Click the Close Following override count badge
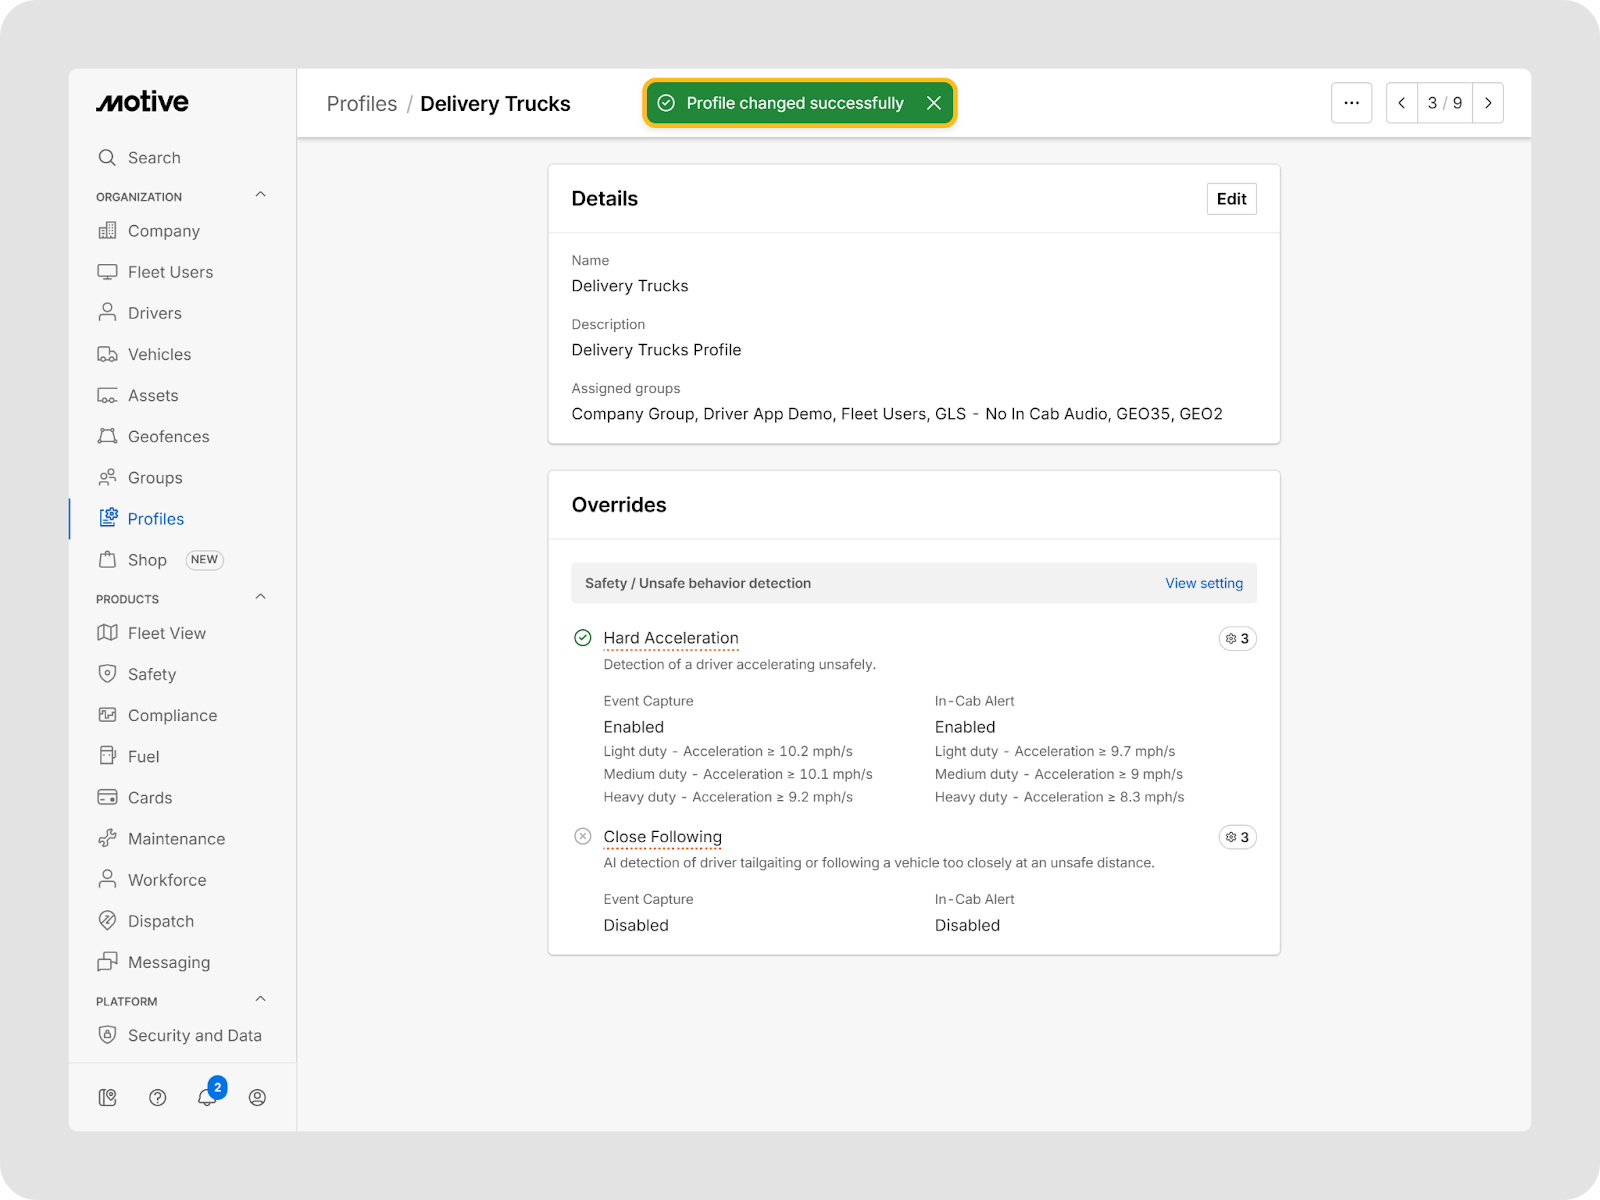This screenshot has height=1200, width=1600. [1237, 837]
